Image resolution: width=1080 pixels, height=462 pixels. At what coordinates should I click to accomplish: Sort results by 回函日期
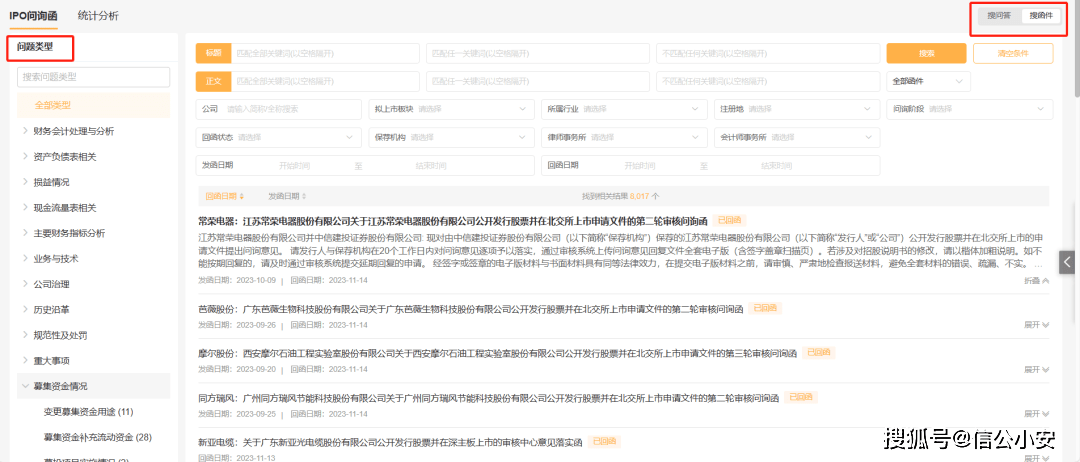point(225,196)
